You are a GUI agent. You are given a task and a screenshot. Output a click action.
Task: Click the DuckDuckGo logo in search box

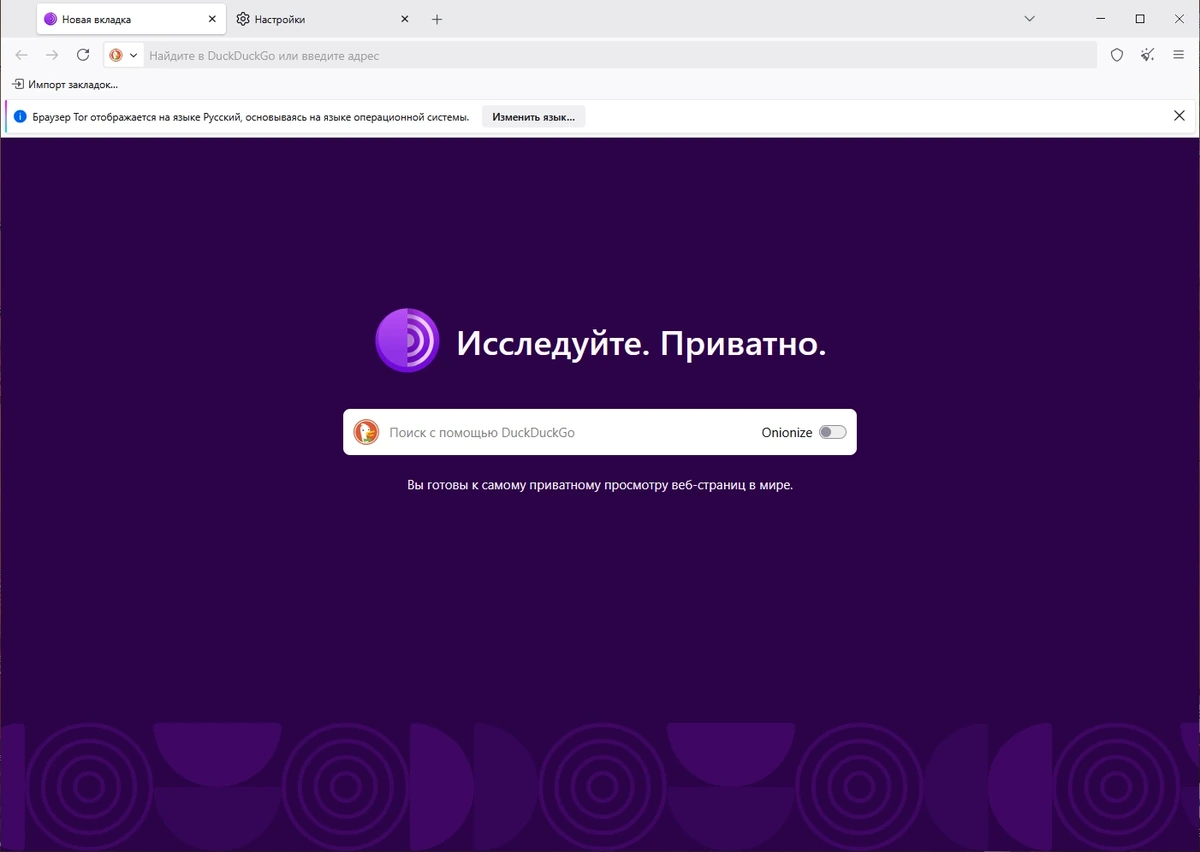point(366,432)
